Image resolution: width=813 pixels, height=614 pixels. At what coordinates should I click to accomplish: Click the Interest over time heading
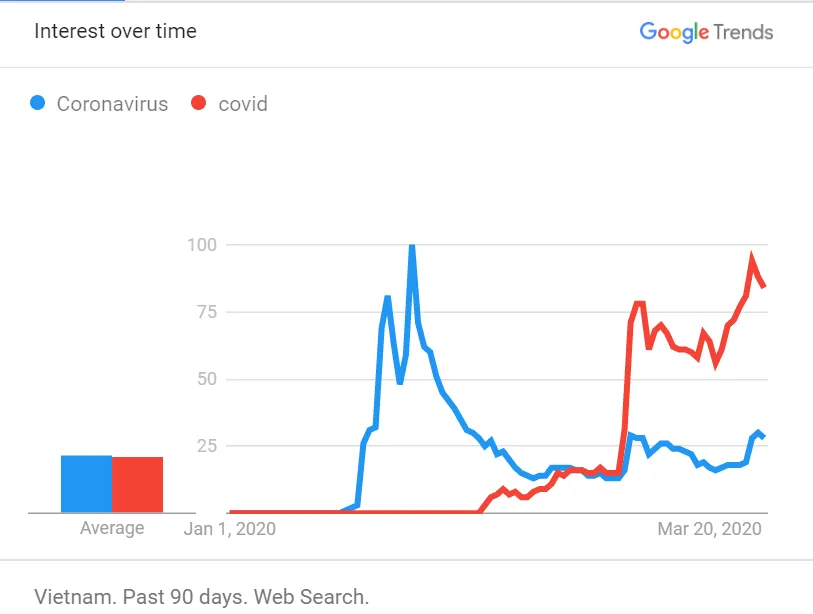[115, 31]
